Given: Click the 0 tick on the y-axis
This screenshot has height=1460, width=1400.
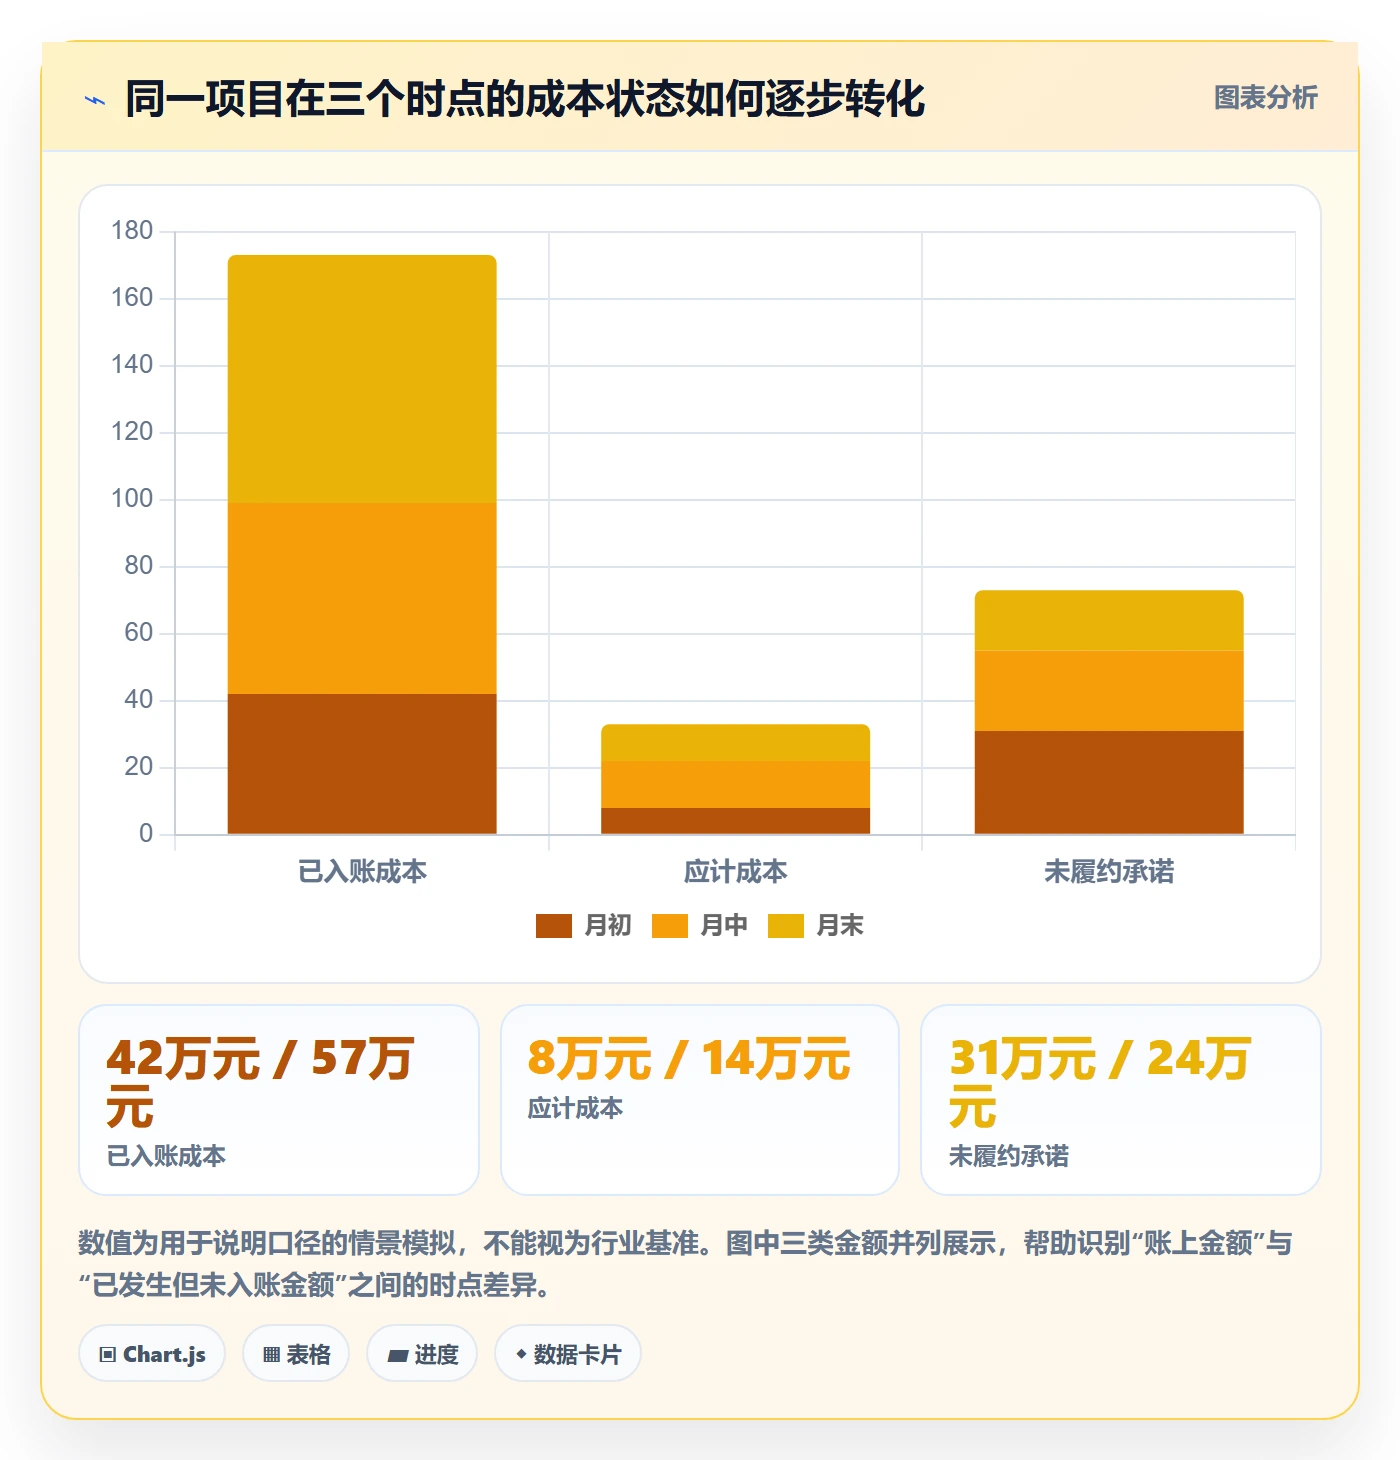Looking at the screenshot, I should [x=146, y=834].
